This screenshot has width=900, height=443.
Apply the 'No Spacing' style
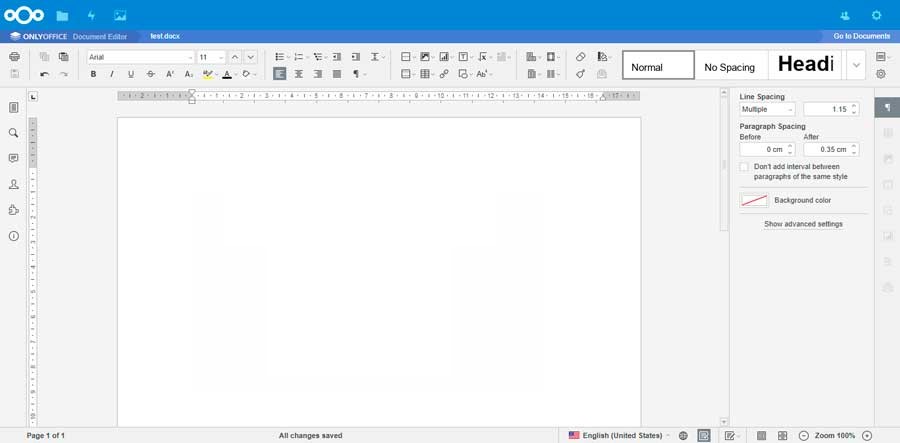(729, 67)
